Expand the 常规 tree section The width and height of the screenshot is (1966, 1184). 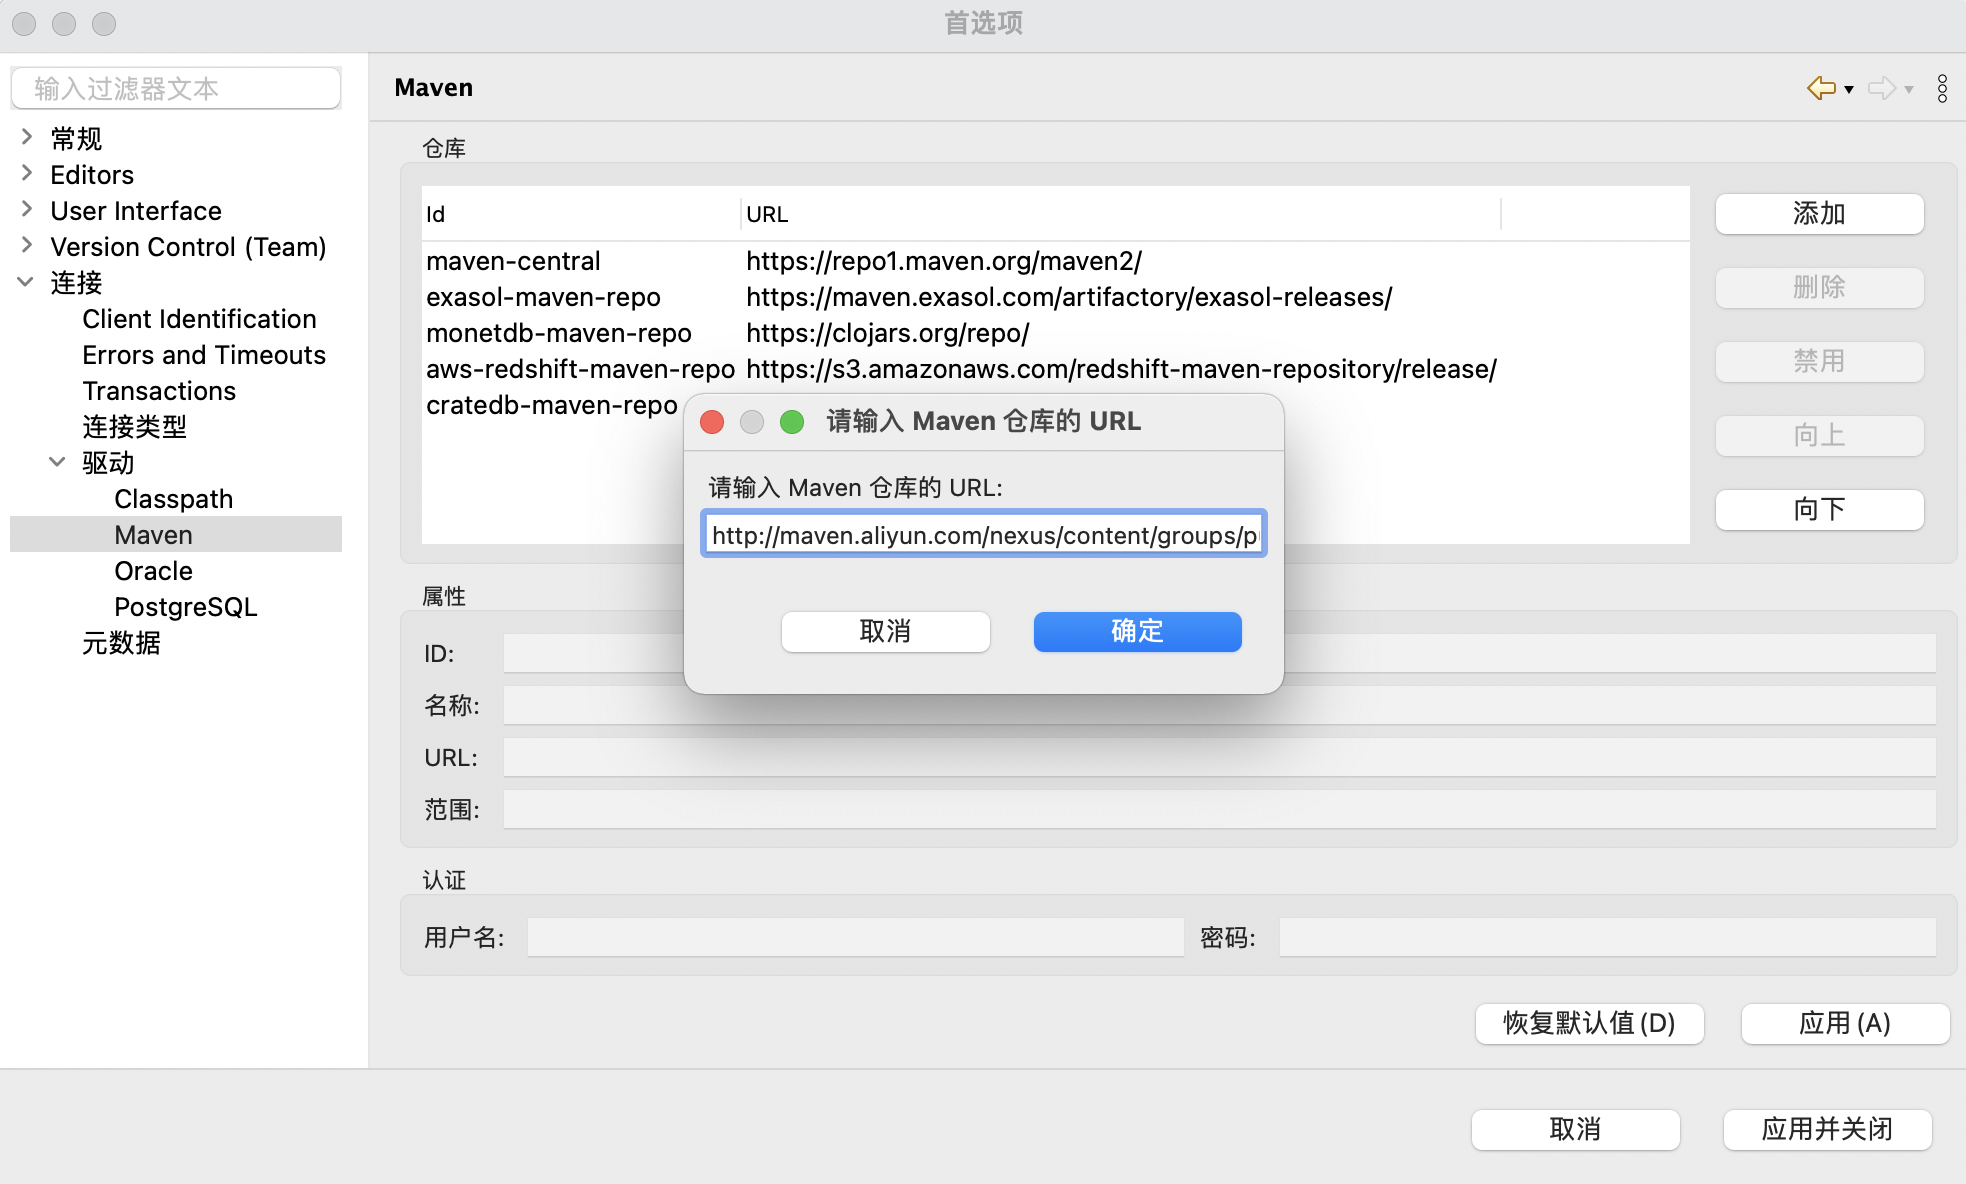27,137
